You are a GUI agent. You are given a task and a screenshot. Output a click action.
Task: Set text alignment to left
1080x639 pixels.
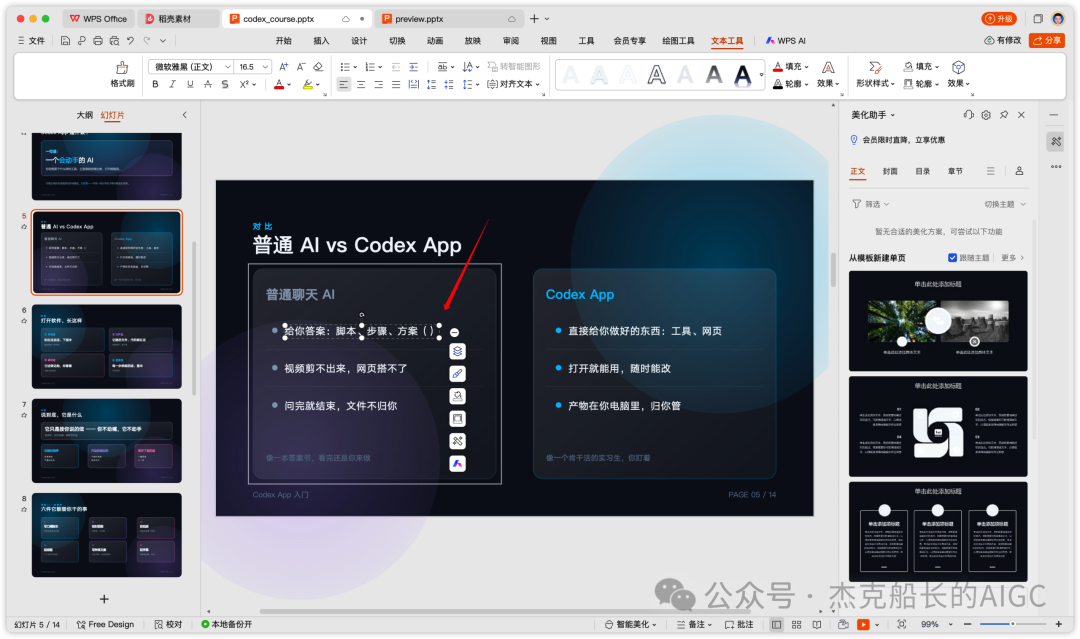click(x=344, y=84)
